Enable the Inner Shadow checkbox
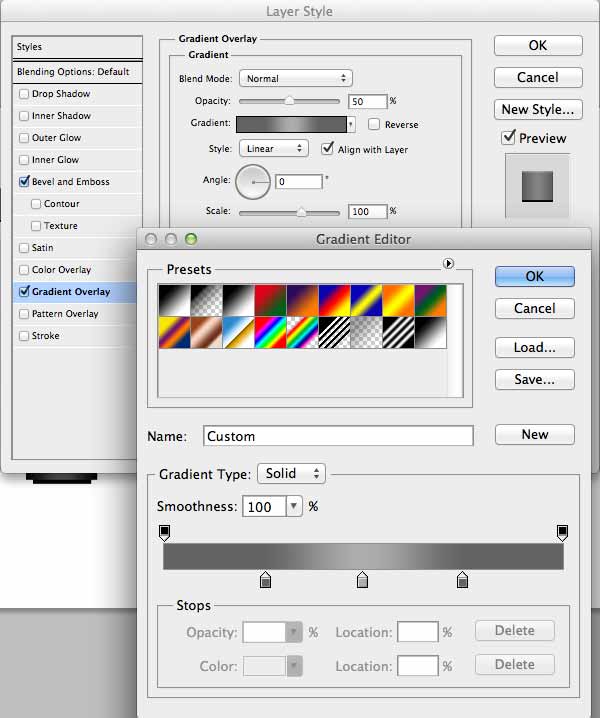The width and height of the screenshot is (600, 718). tap(24, 116)
